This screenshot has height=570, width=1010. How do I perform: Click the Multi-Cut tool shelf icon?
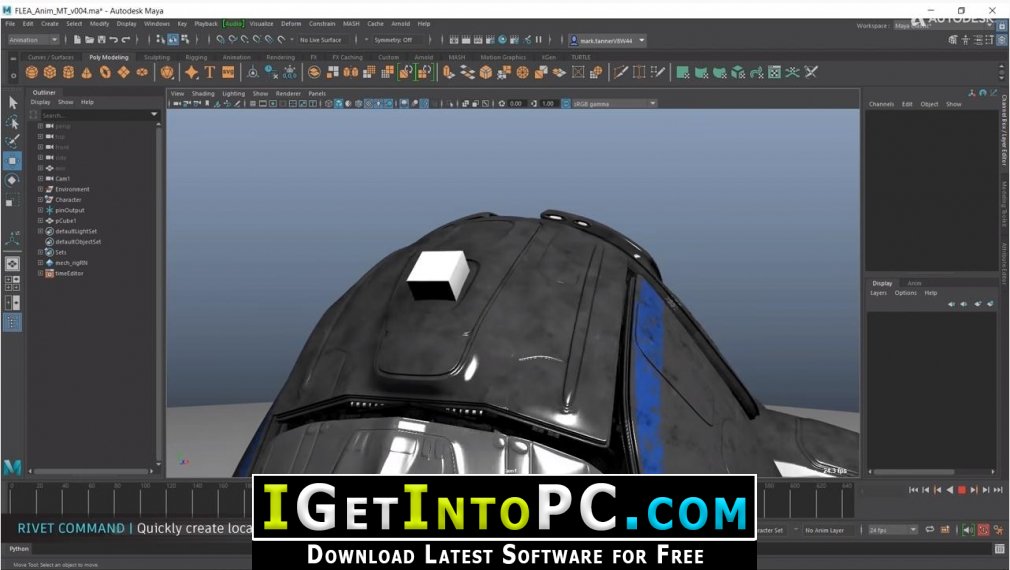[620, 72]
